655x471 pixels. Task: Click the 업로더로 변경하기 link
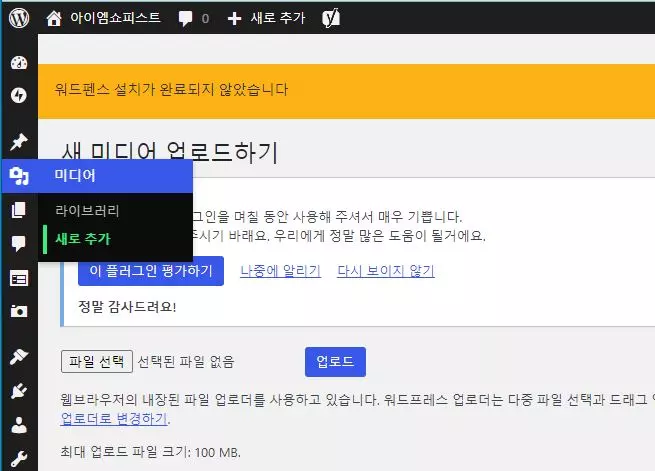(114, 418)
